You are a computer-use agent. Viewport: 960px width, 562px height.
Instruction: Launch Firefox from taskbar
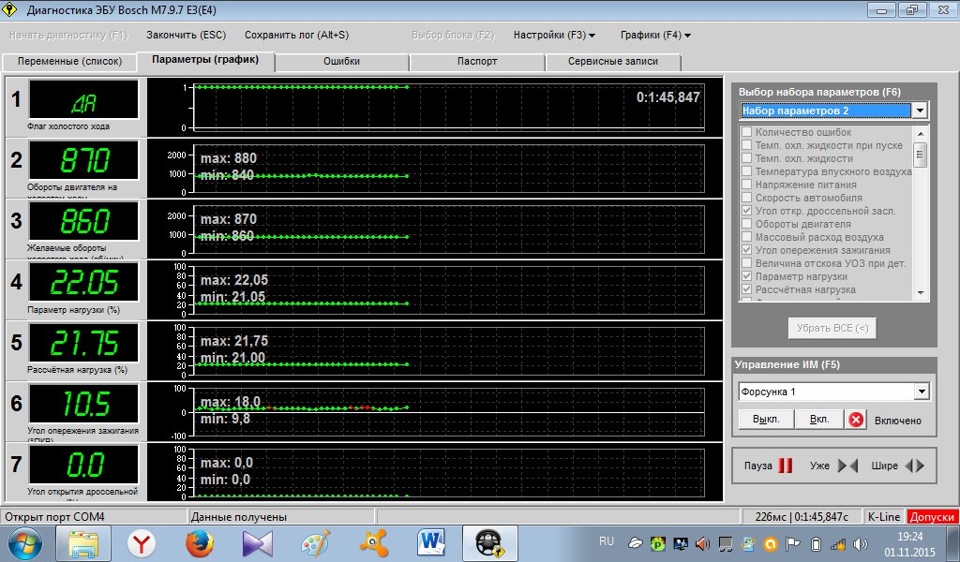point(200,544)
